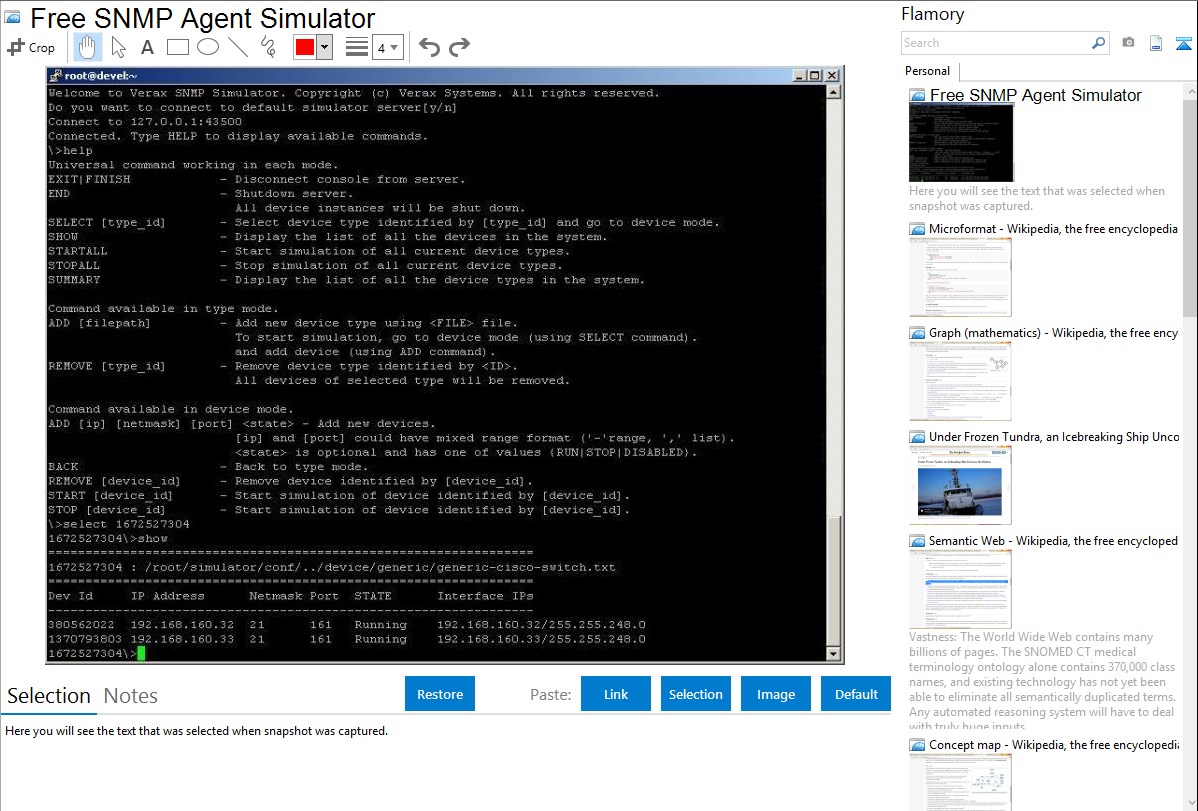Select the Crop tool
The height and width of the screenshot is (811, 1198).
pyautogui.click(x=31, y=47)
